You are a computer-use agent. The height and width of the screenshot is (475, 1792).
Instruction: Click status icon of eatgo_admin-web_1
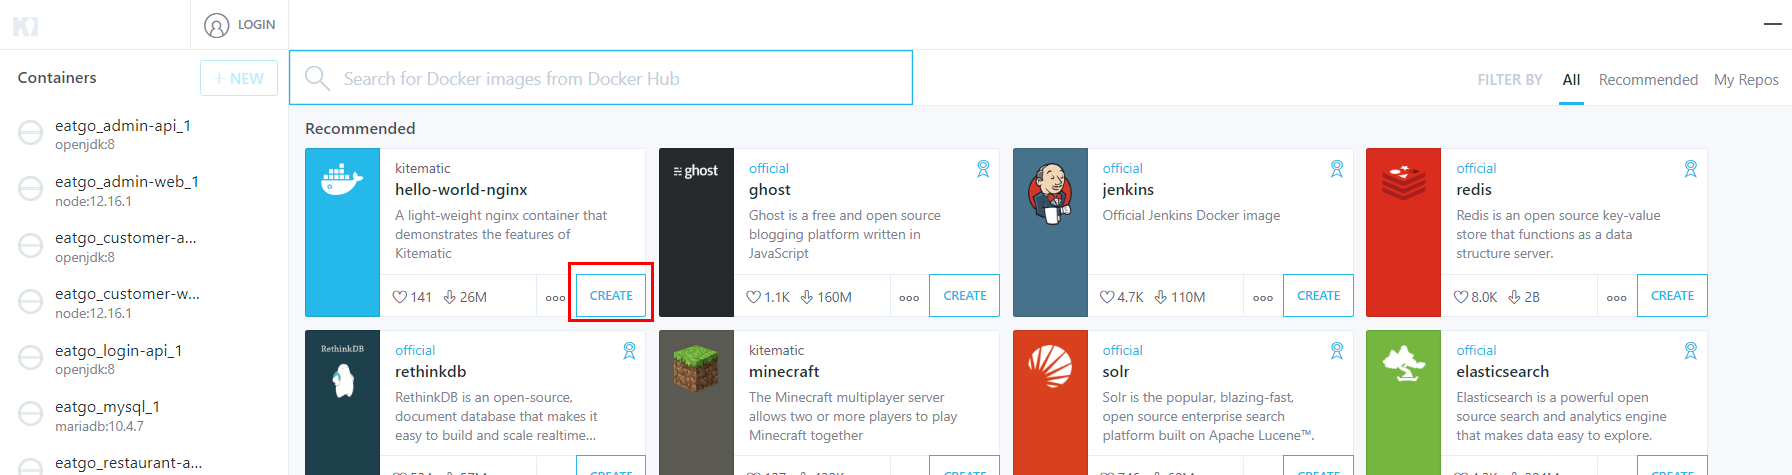point(31,188)
